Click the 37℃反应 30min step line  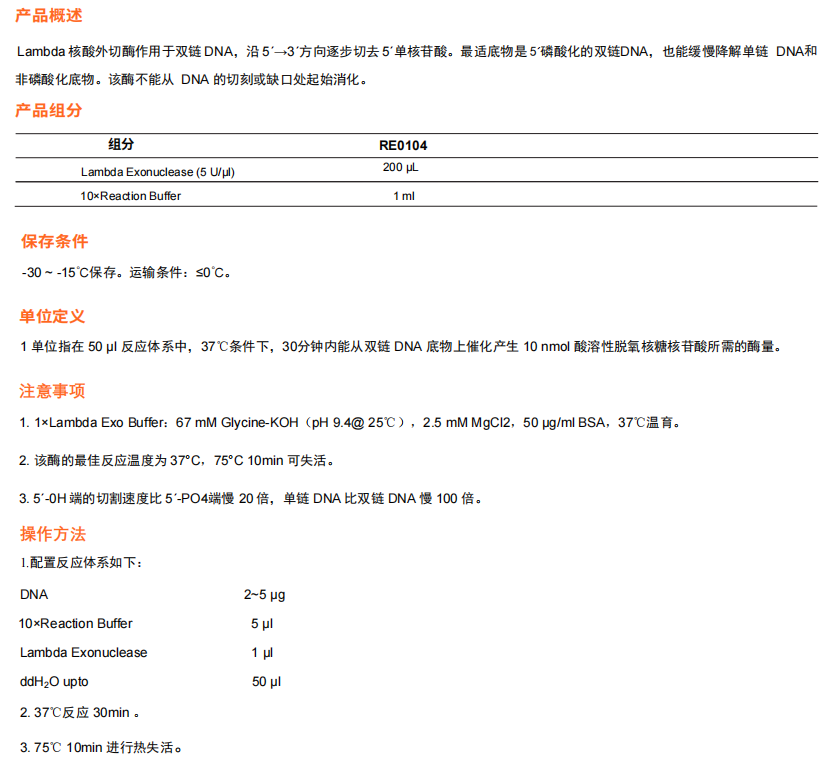pos(79,714)
